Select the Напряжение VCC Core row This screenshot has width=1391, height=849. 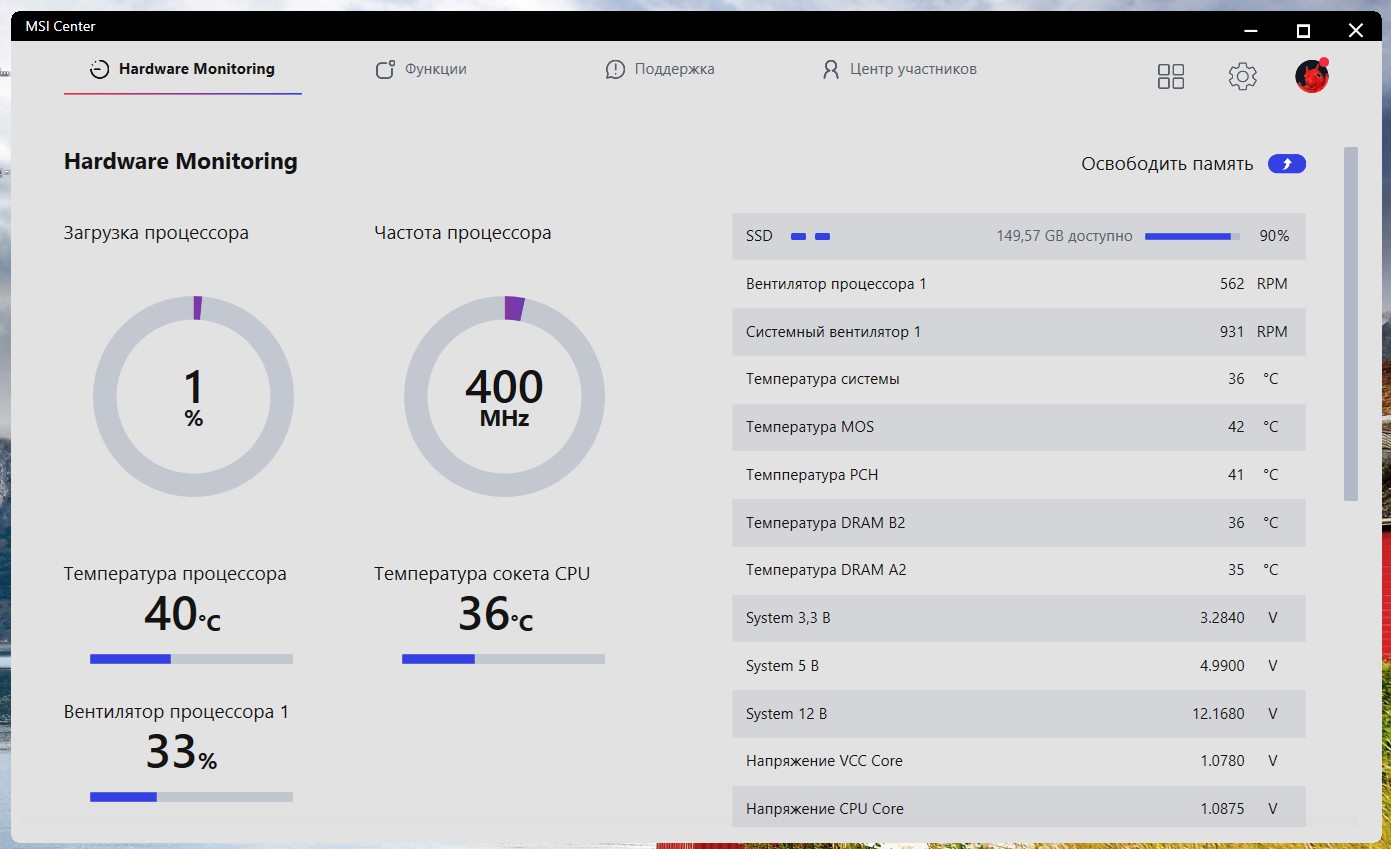(1018, 761)
